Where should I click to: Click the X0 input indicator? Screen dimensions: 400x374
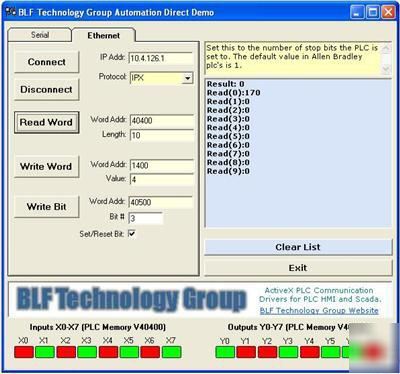coord(24,352)
